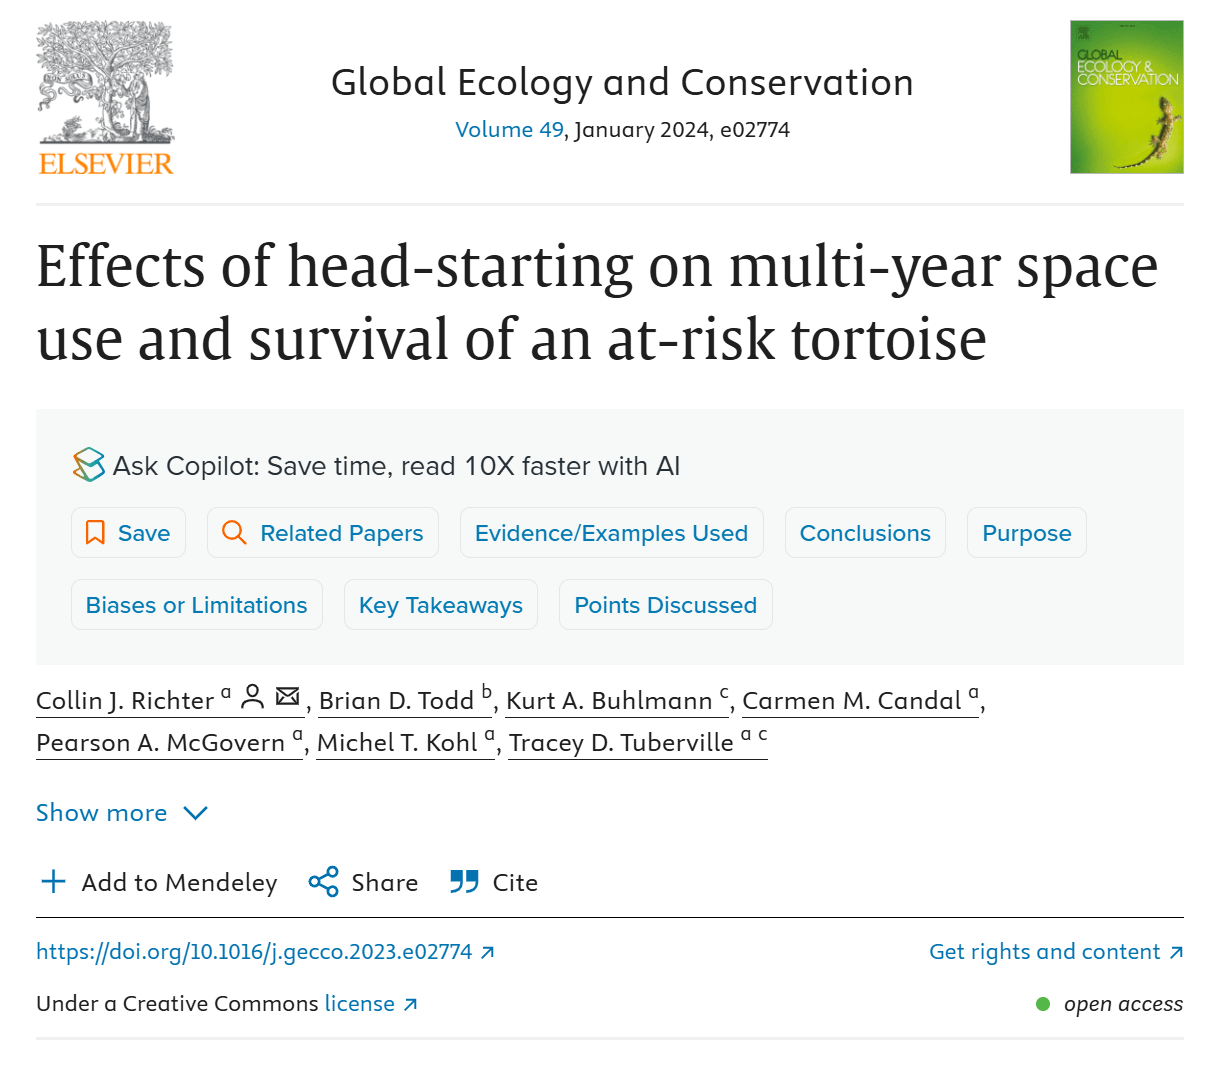Open the journal cover thumbnail
Screen dimensions: 1211x1072
1126,97
